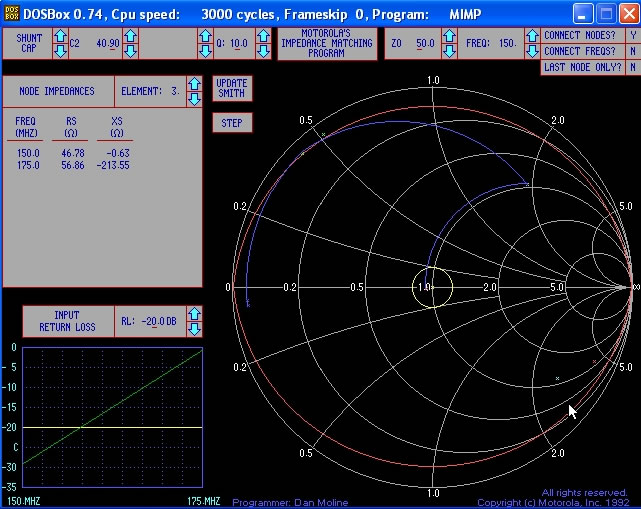The width and height of the screenshot is (641, 509).
Task: Lower the Z0 value using its down arrow
Action: [451, 52]
